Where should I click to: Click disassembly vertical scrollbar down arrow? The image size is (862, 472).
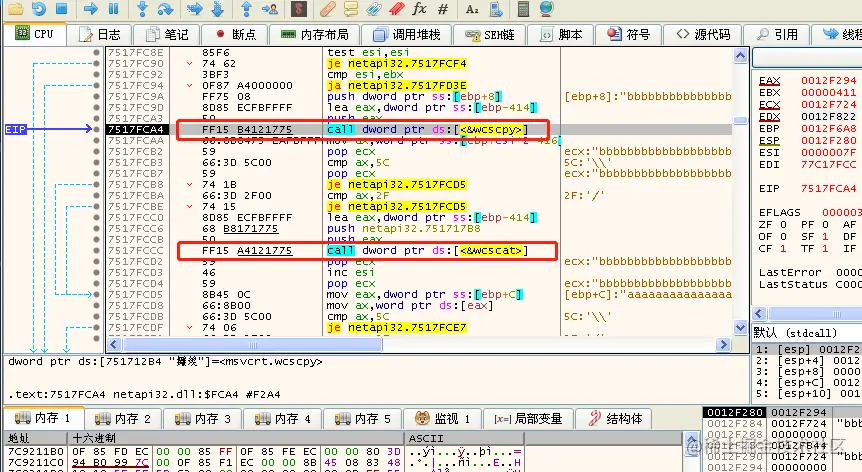click(x=741, y=327)
